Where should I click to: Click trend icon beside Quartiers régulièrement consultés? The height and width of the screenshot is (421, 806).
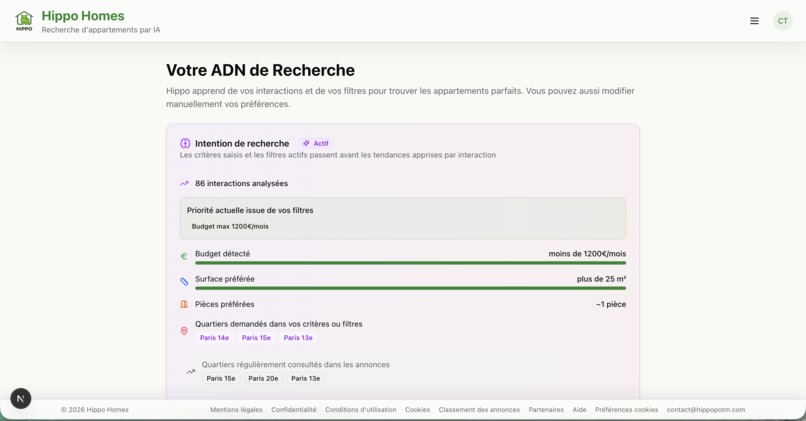point(191,372)
